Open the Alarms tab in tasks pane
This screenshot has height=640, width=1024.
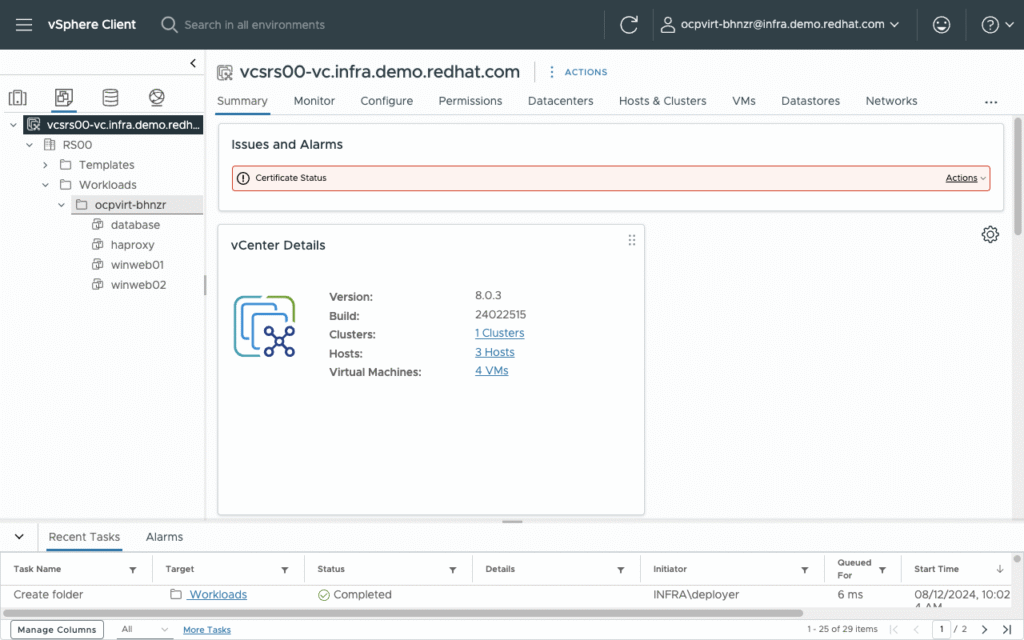click(164, 537)
